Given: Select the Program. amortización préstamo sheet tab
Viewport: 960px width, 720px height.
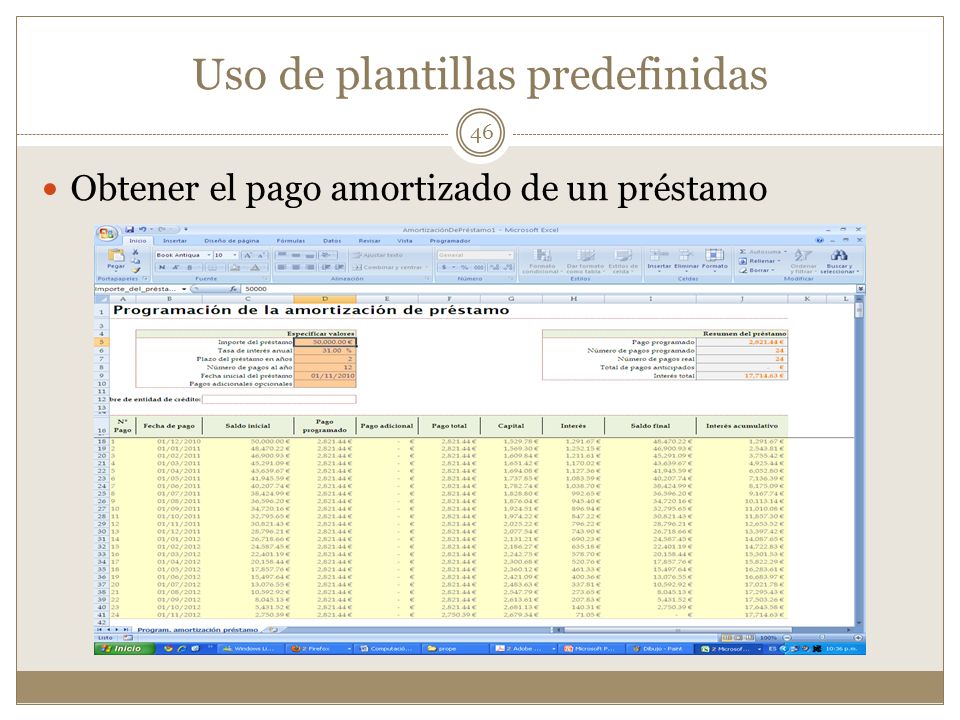Looking at the screenshot, I should coord(197,629).
